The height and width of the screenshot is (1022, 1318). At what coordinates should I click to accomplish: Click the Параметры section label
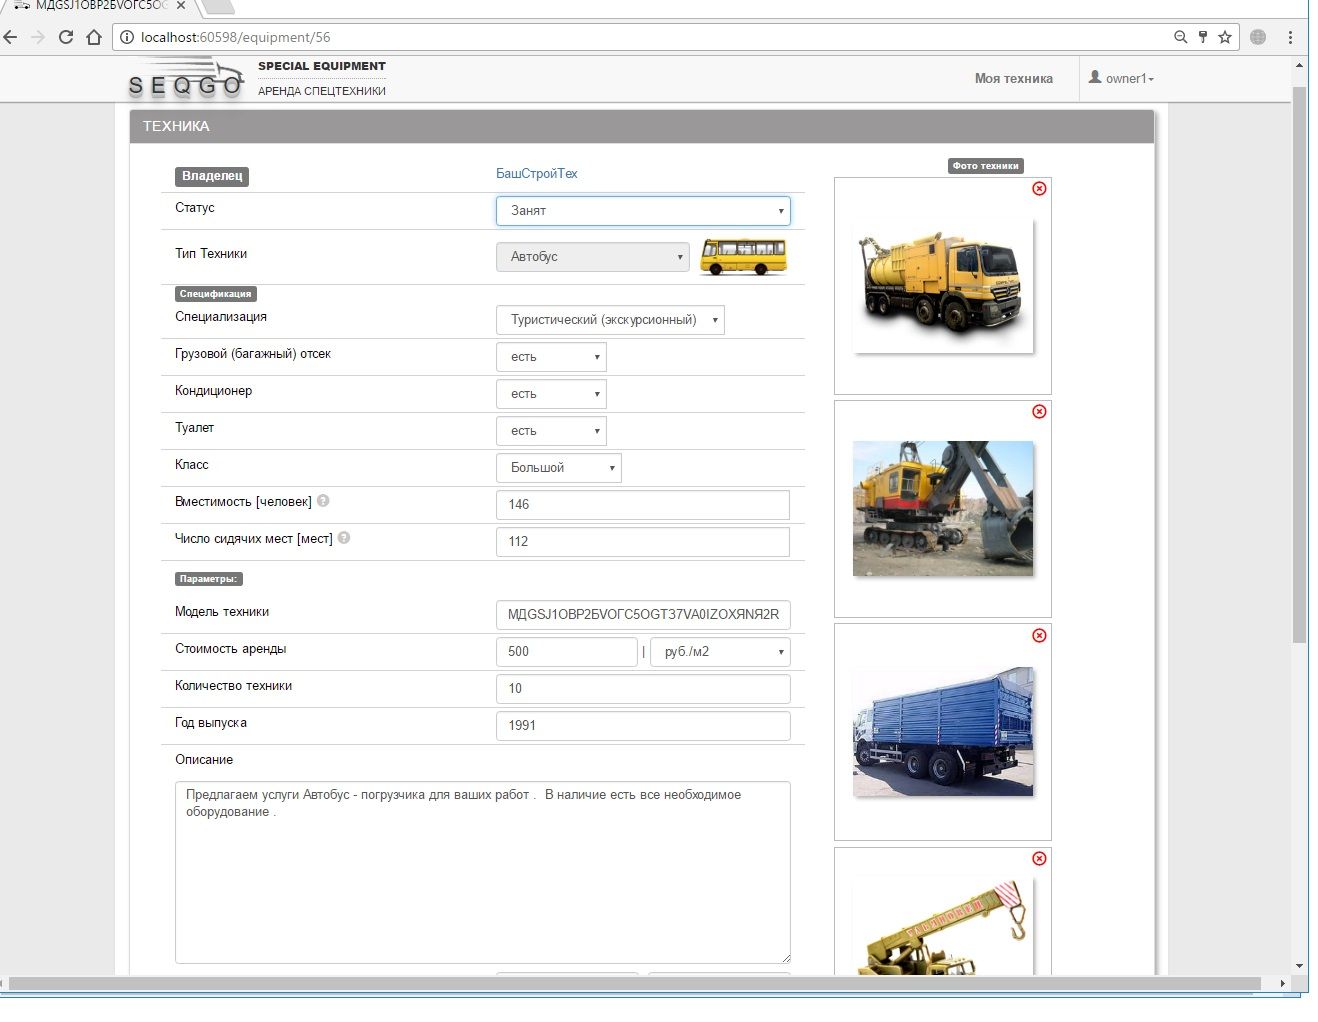tap(209, 579)
